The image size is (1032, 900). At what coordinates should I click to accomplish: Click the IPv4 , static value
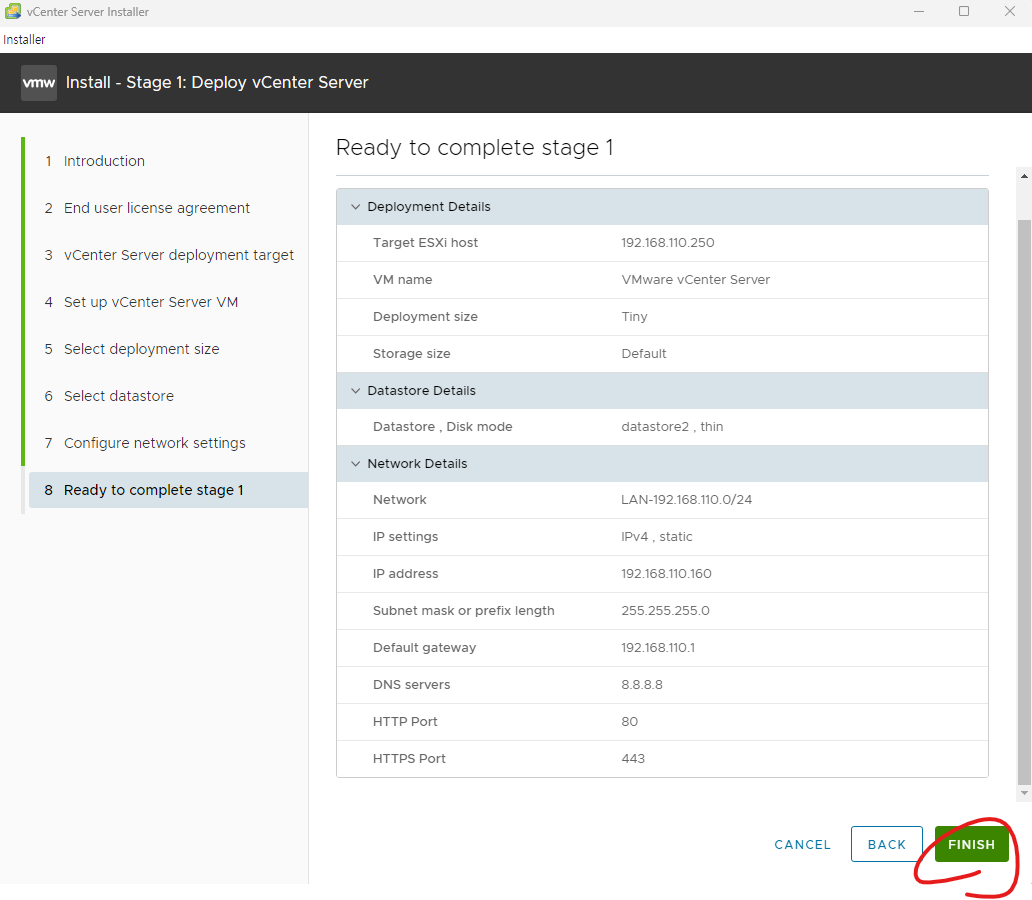point(657,537)
